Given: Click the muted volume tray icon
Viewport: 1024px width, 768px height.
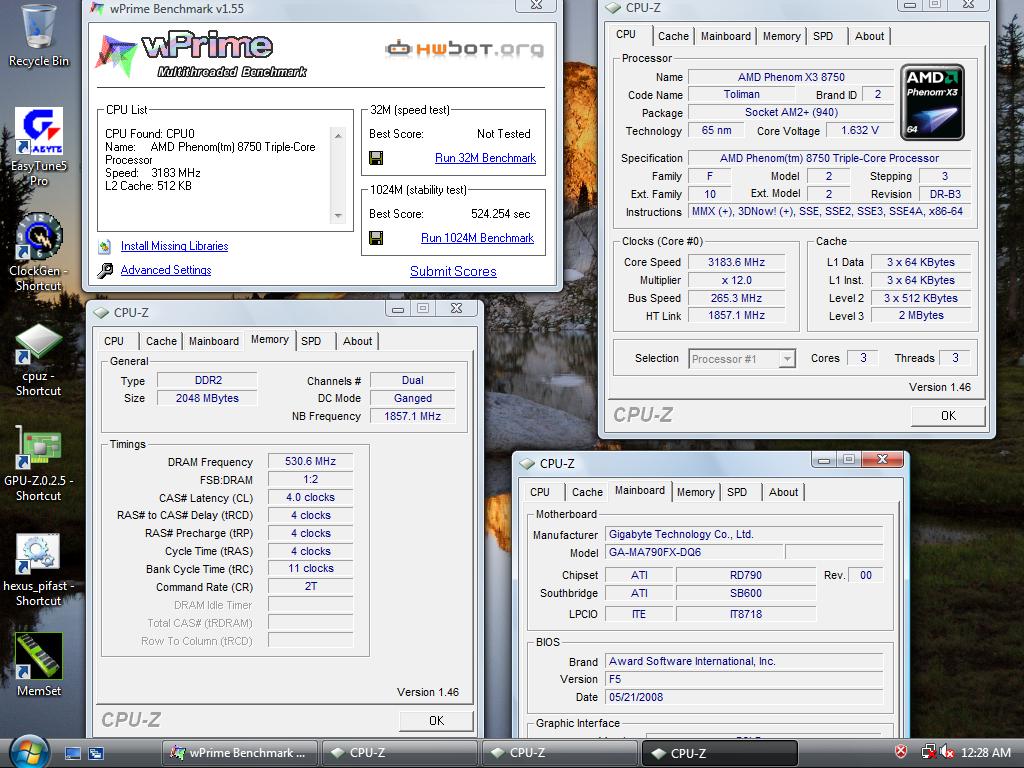Looking at the screenshot, I should (x=947, y=752).
